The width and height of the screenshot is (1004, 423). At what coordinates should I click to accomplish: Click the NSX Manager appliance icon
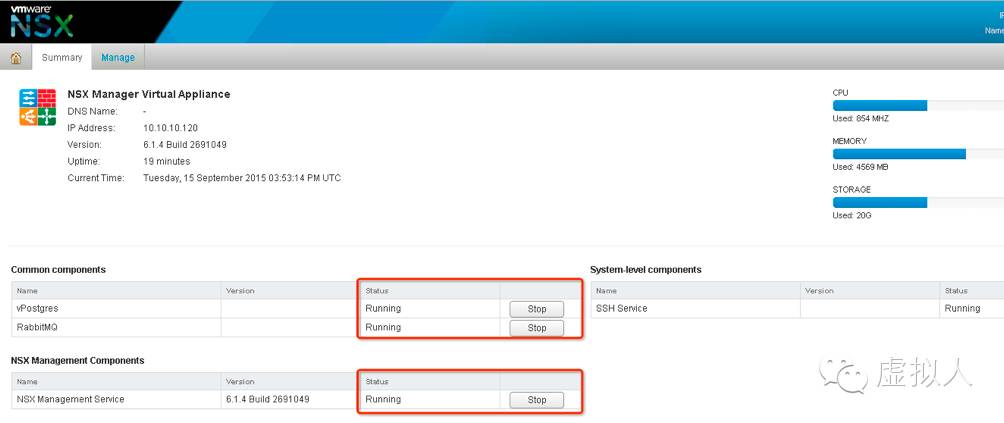click(x=37, y=108)
